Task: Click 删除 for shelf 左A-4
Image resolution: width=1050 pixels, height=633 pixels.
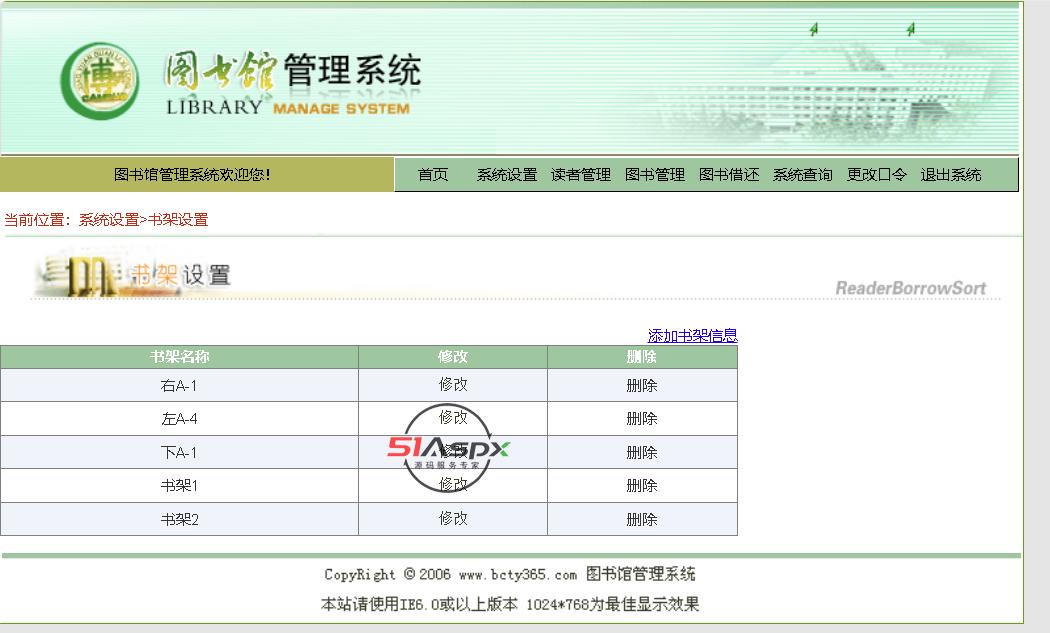Action: click(x=642, y=419)
